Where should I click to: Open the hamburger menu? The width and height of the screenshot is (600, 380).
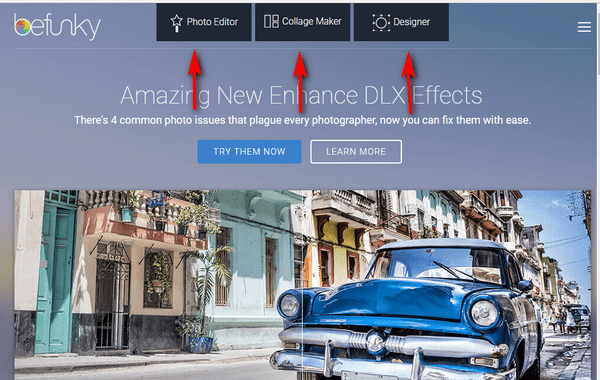click(584, 27)
